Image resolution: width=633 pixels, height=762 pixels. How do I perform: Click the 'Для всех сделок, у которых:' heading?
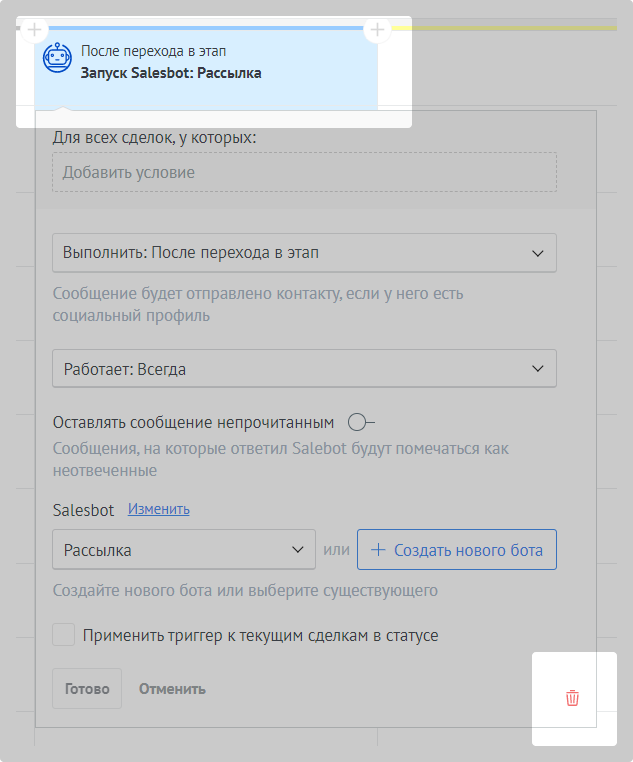154,136
